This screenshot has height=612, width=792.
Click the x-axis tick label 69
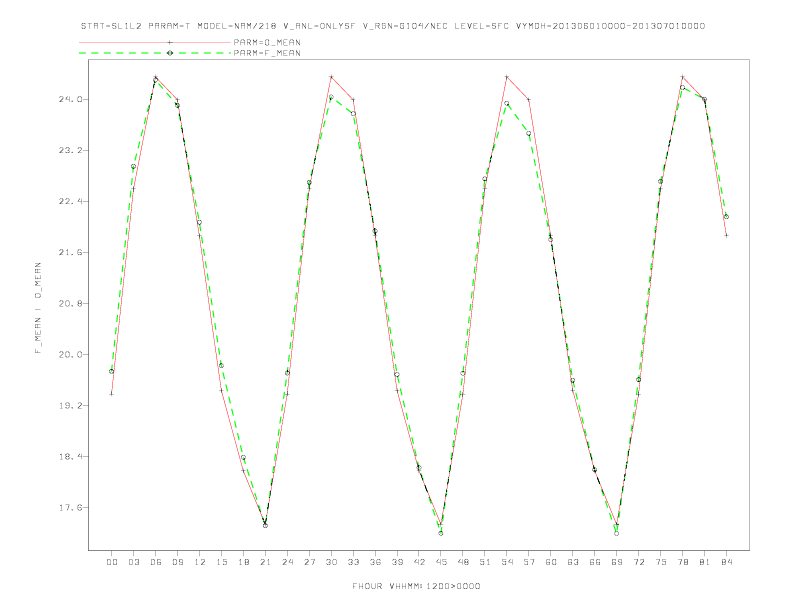(x=617, y=562)
